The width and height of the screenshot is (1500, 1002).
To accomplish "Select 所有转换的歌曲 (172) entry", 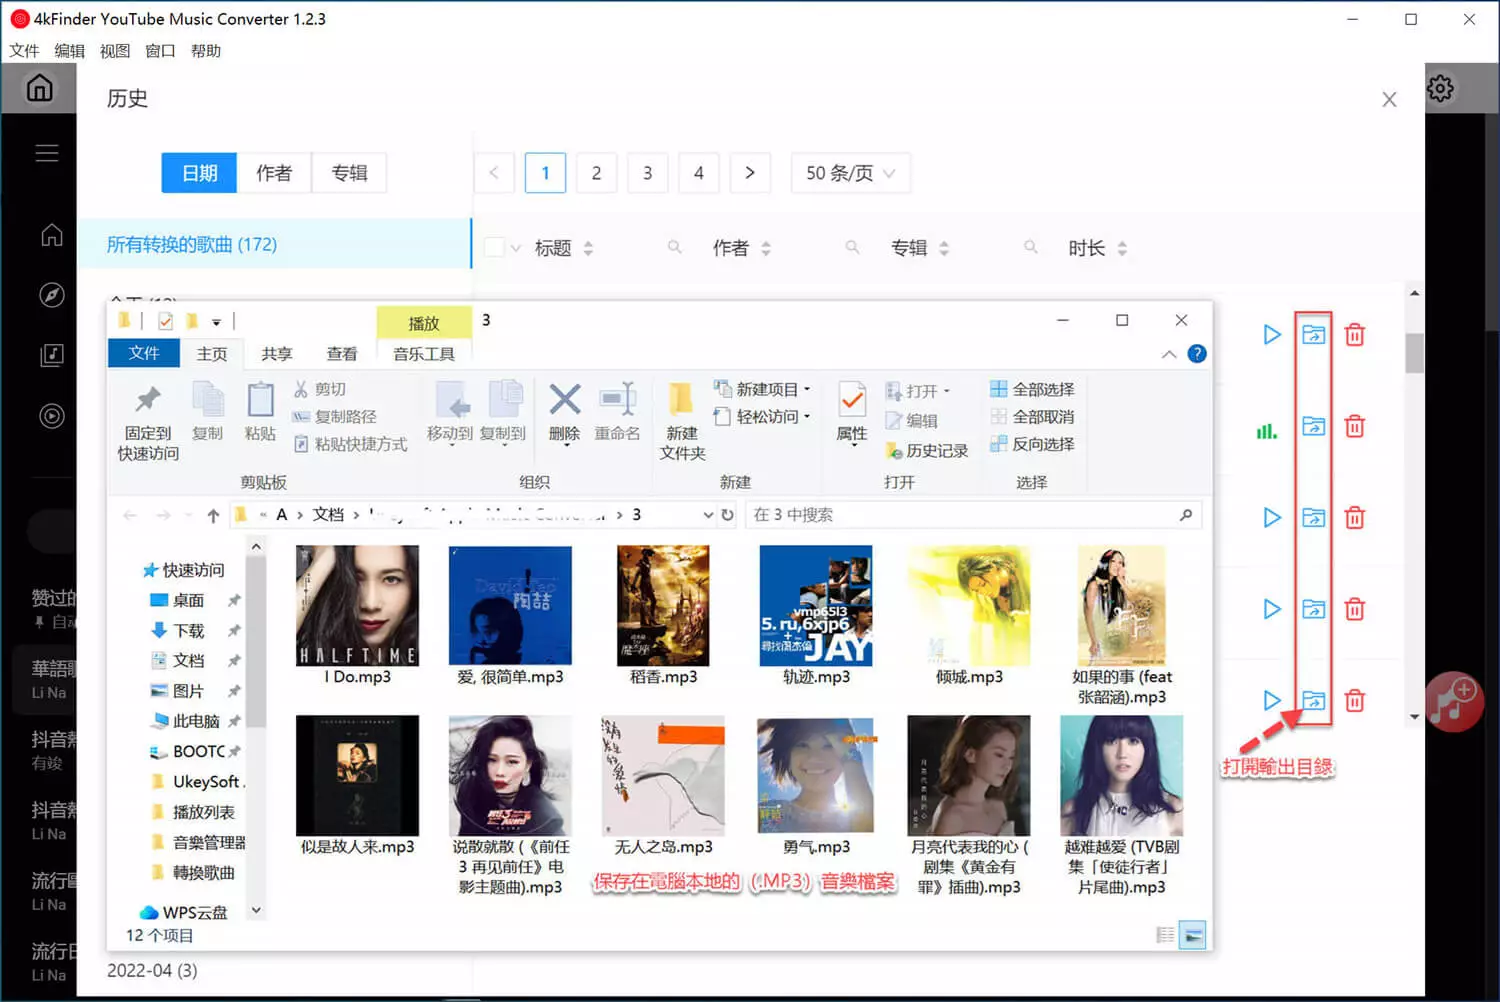I will pyautogui.click(x=274, y=244).
